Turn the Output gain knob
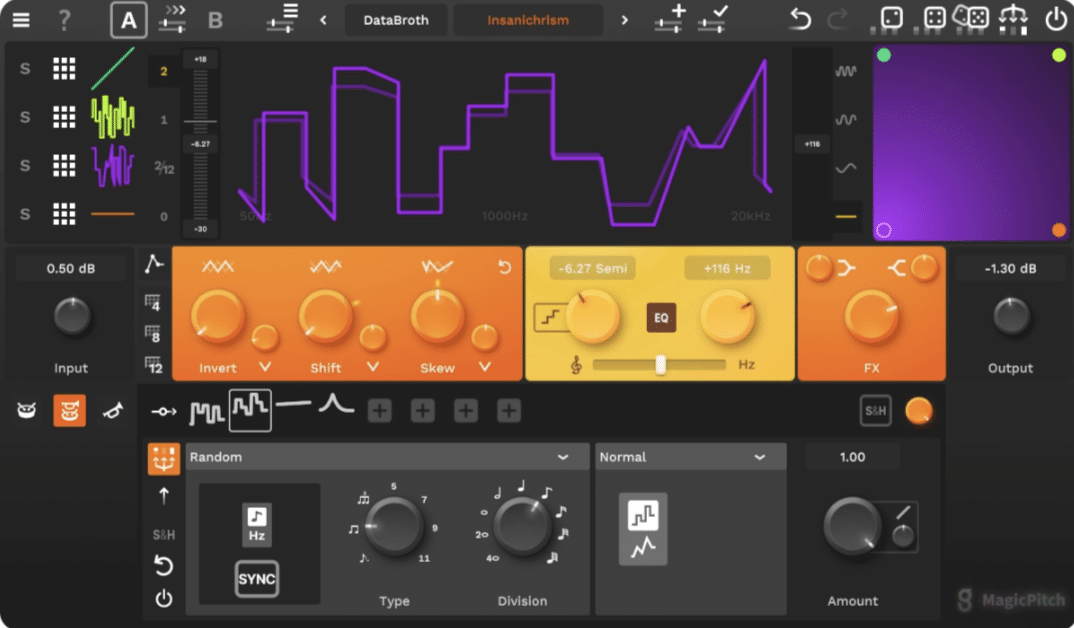The image size is (1074, 628). [1011, 316]
